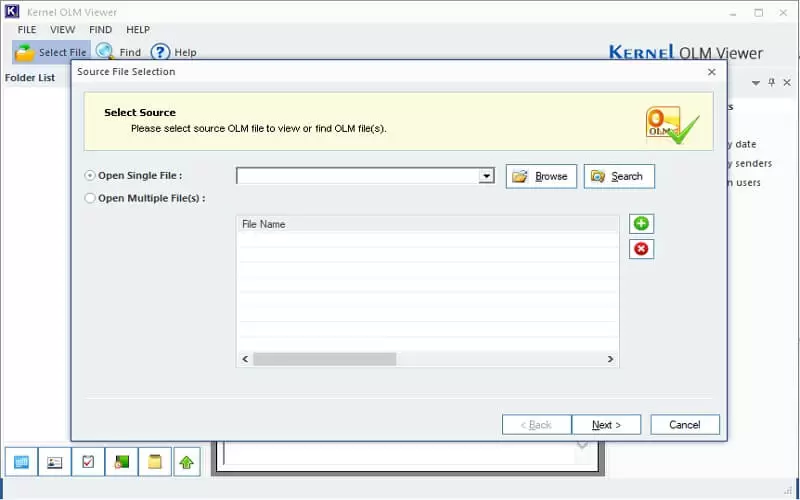This screenshot has width=800, height=500.
Task: Select Open Multiple File(s) radio option
Action: [x=90, y=198]
